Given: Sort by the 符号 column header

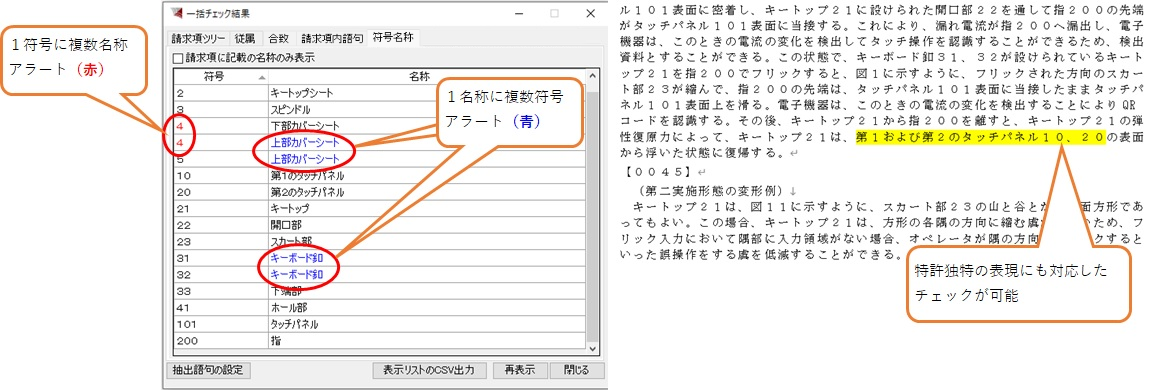Looking at the screenshot, I should (220, 76).
